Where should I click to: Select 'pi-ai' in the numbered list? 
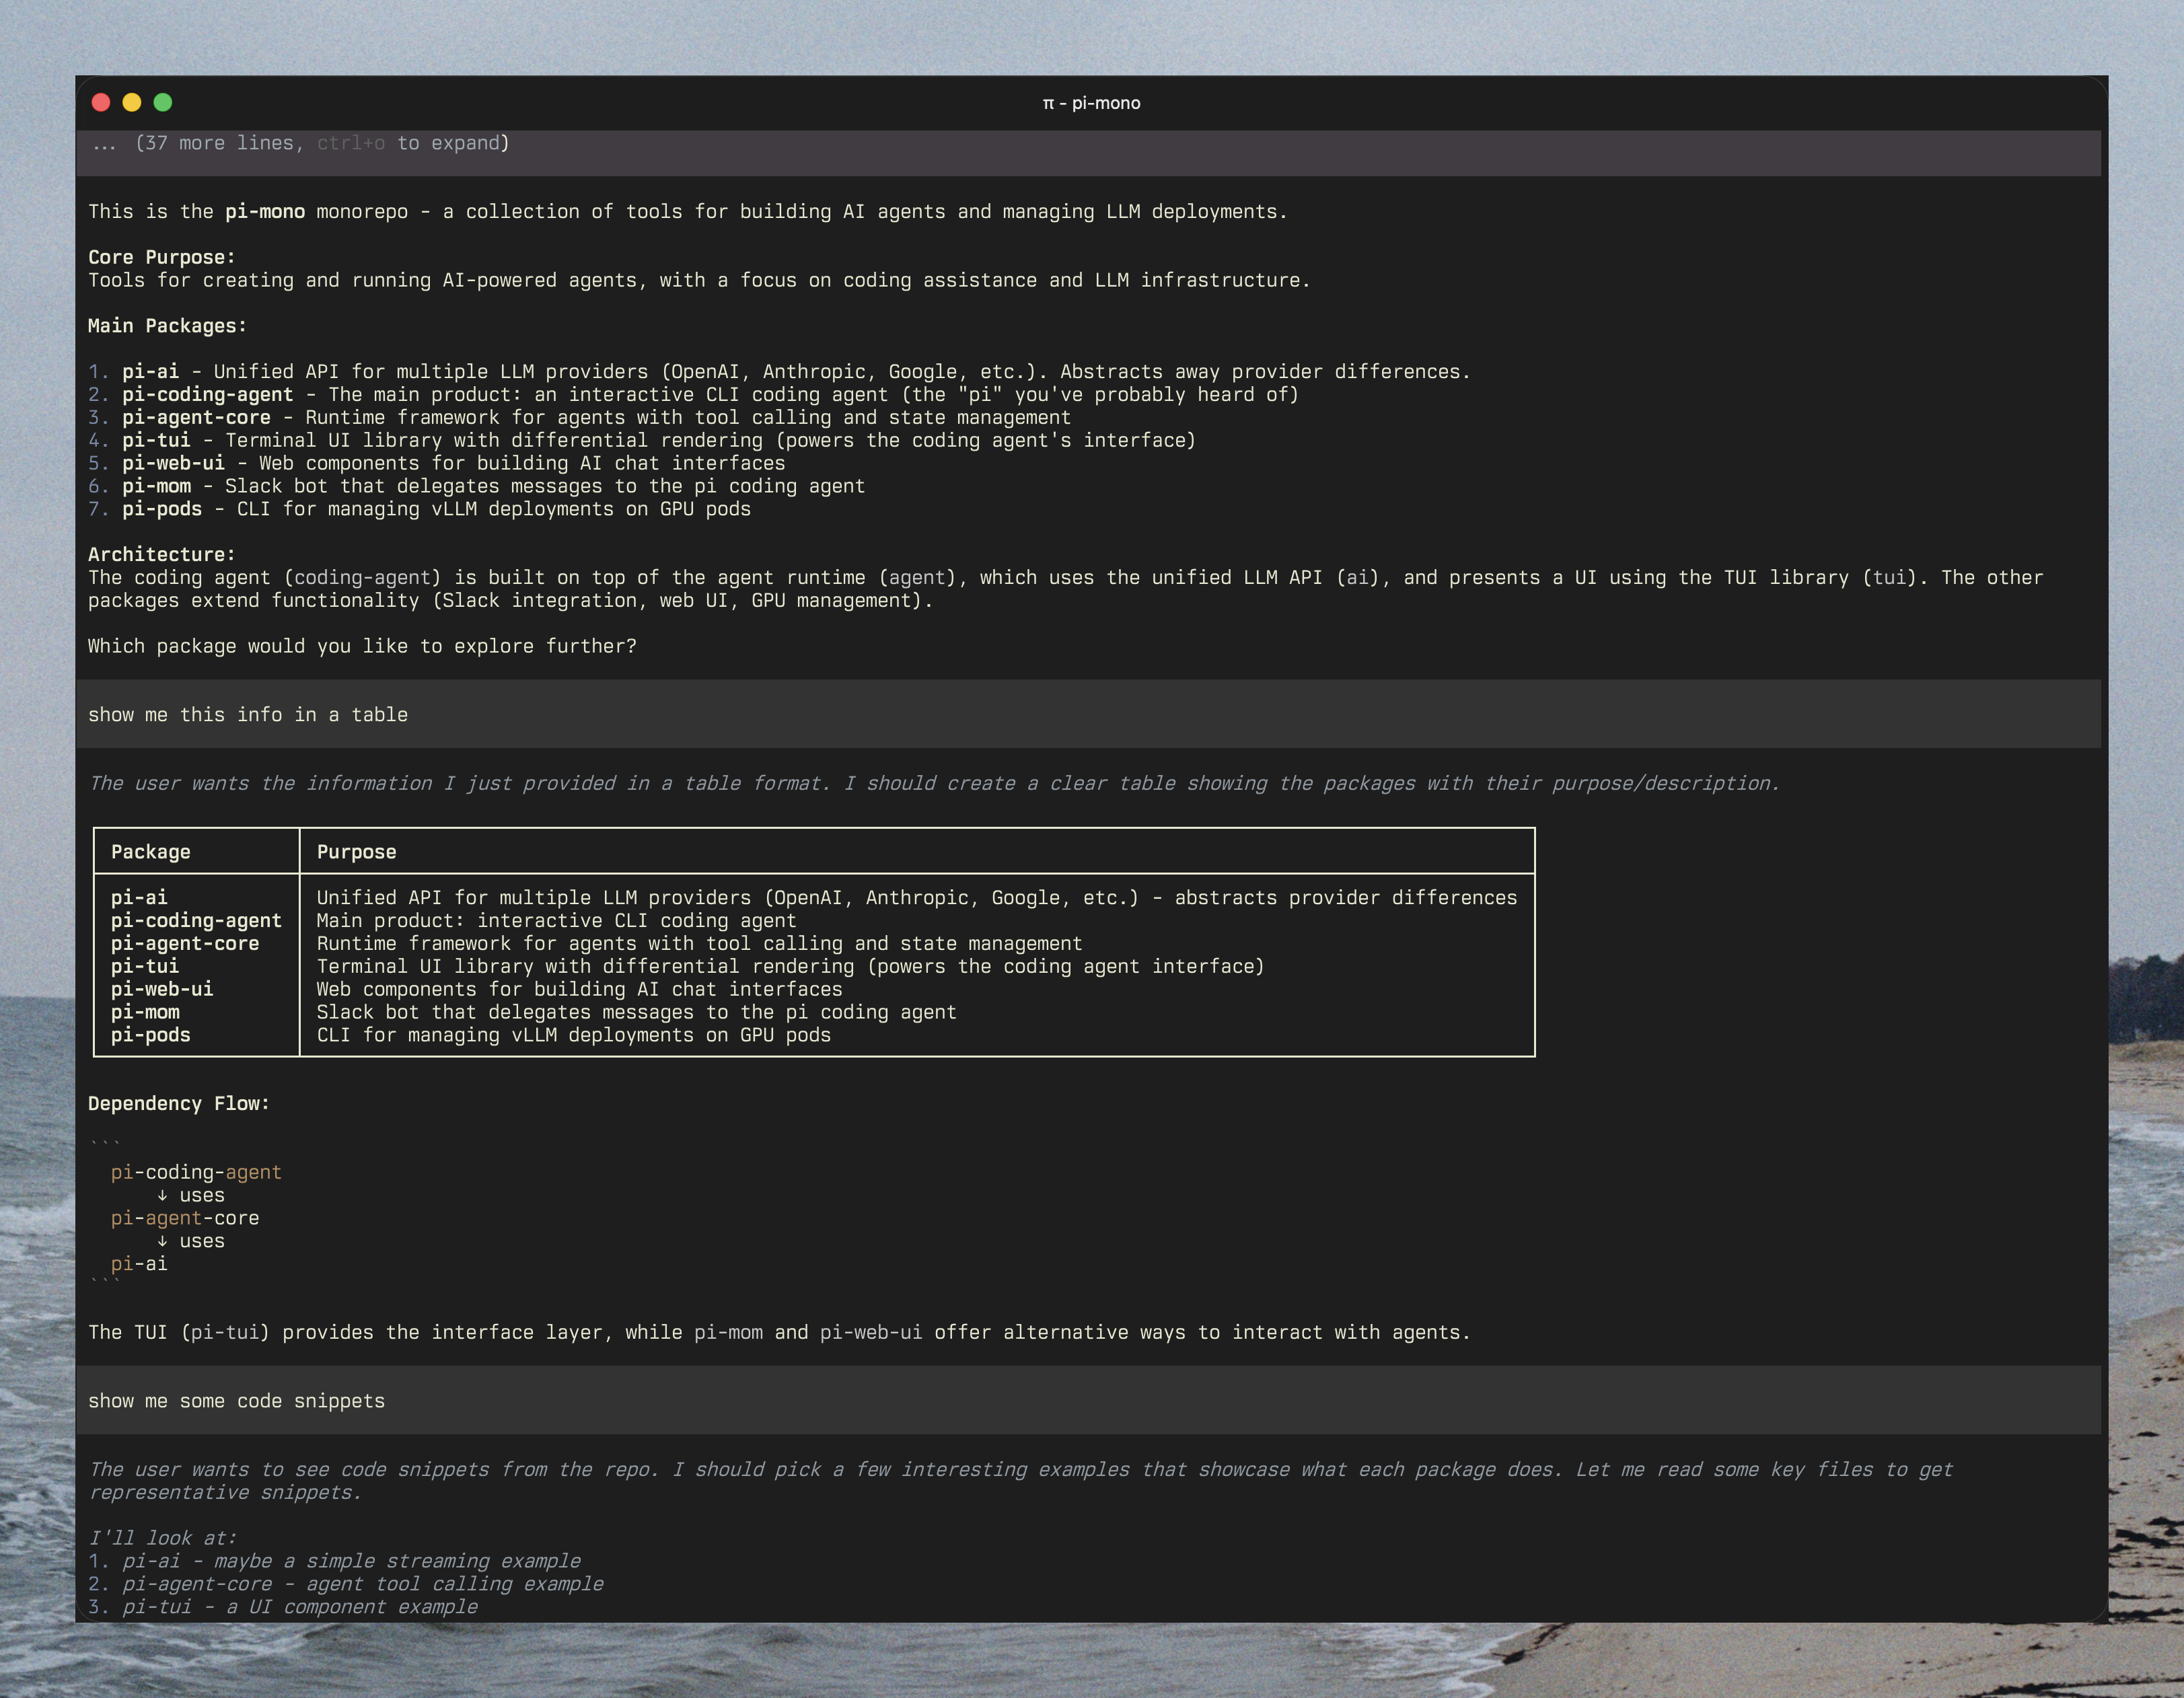(151, 372)
